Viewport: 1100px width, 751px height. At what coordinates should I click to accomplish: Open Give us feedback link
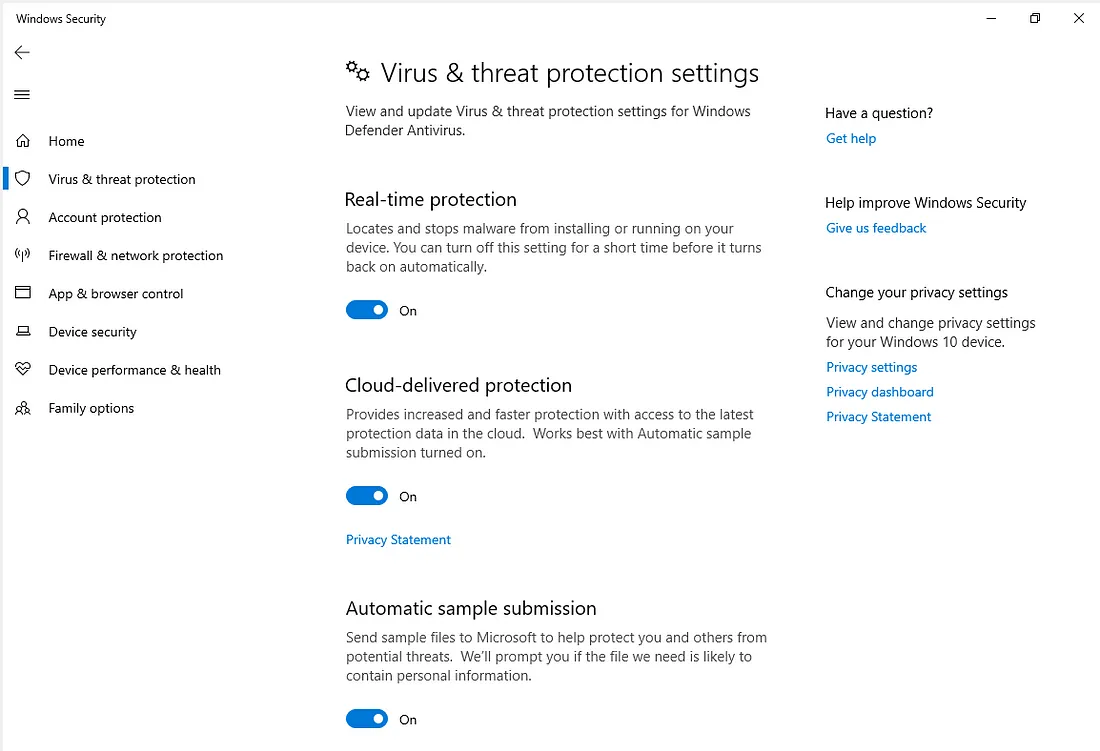[876, 228]
